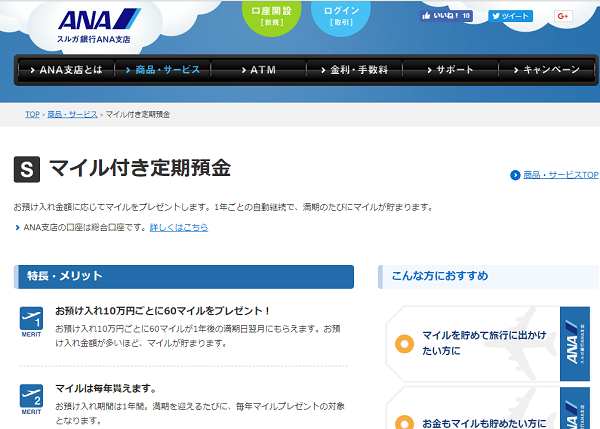Viewport: 600px width, 429px height.
Task: Open the ANA支店とは menu
Action: [66, 70]
